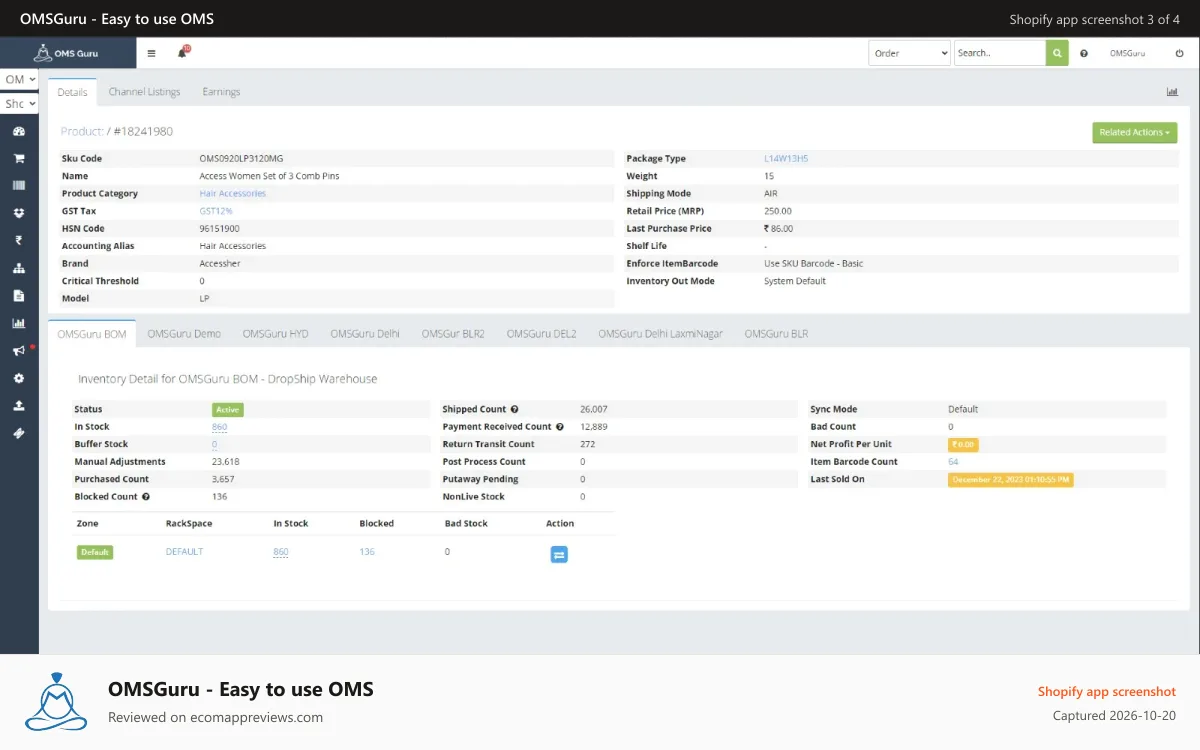The image size is (1200, 750).
Task: Click the SKU code OMS0920LP3120MG
Action: (241, 159)
